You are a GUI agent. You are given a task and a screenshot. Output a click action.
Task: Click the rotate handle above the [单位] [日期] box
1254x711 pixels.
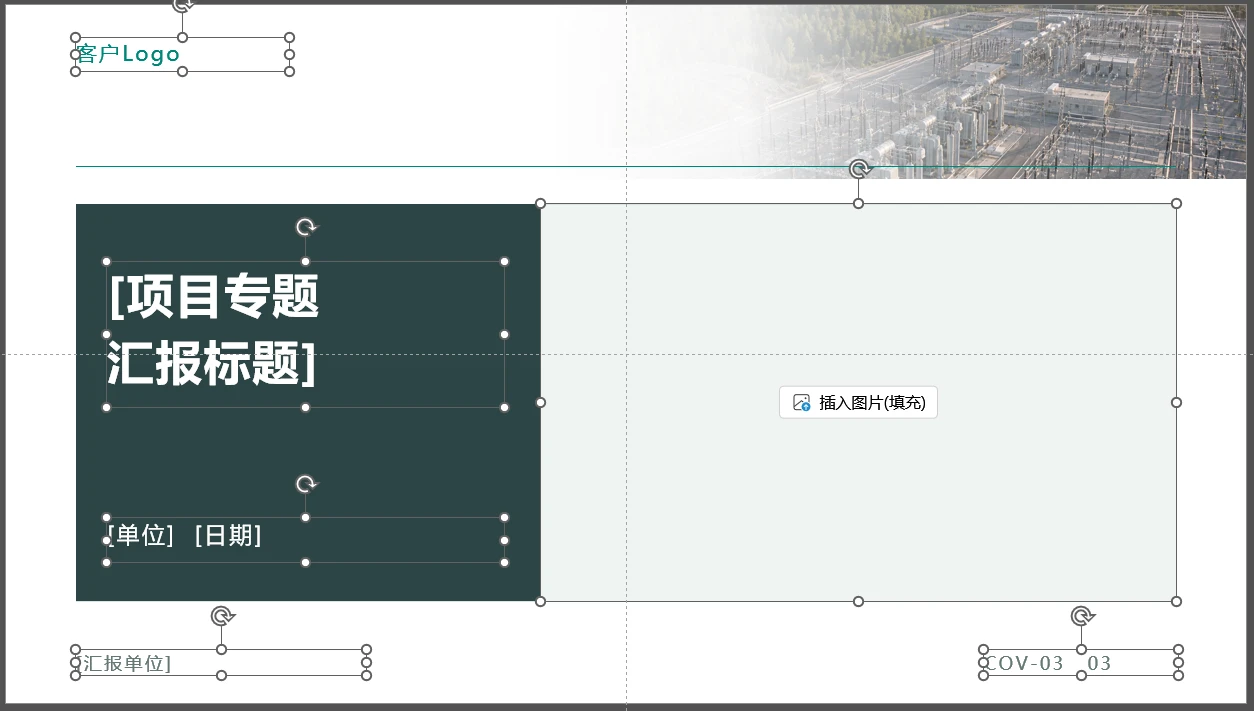point(306,484)
